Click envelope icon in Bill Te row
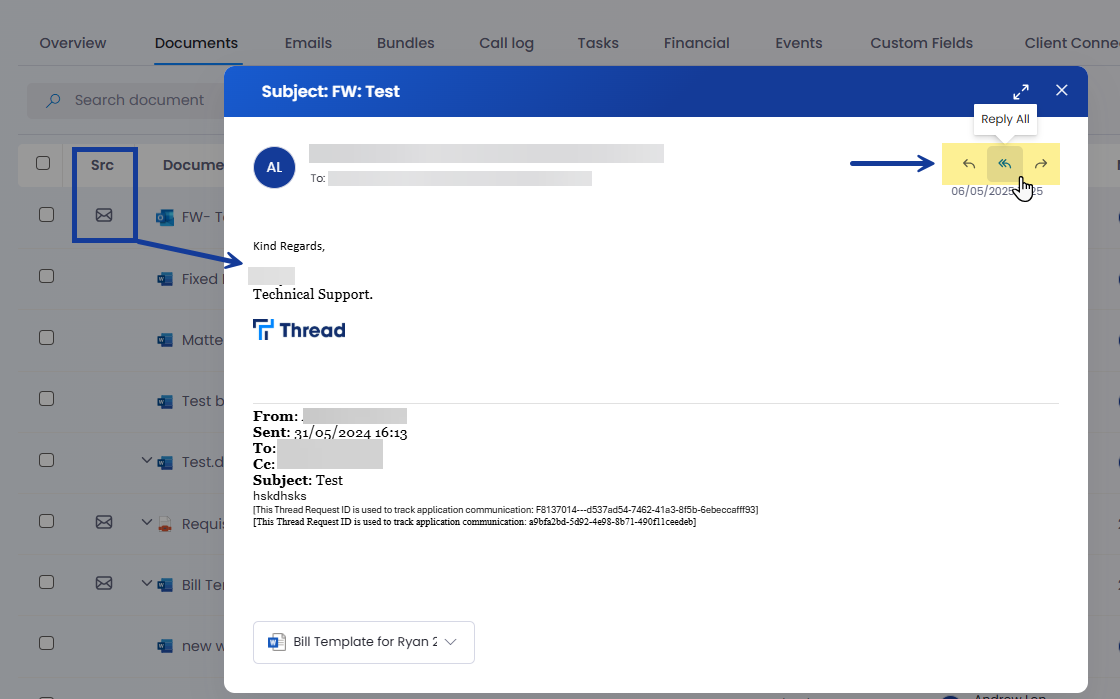This screenshot has height=699, width=1120. tap(104, 583)
